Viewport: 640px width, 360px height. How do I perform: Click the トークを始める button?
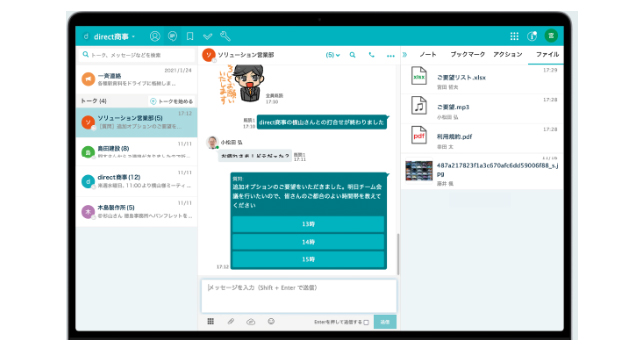171,101
